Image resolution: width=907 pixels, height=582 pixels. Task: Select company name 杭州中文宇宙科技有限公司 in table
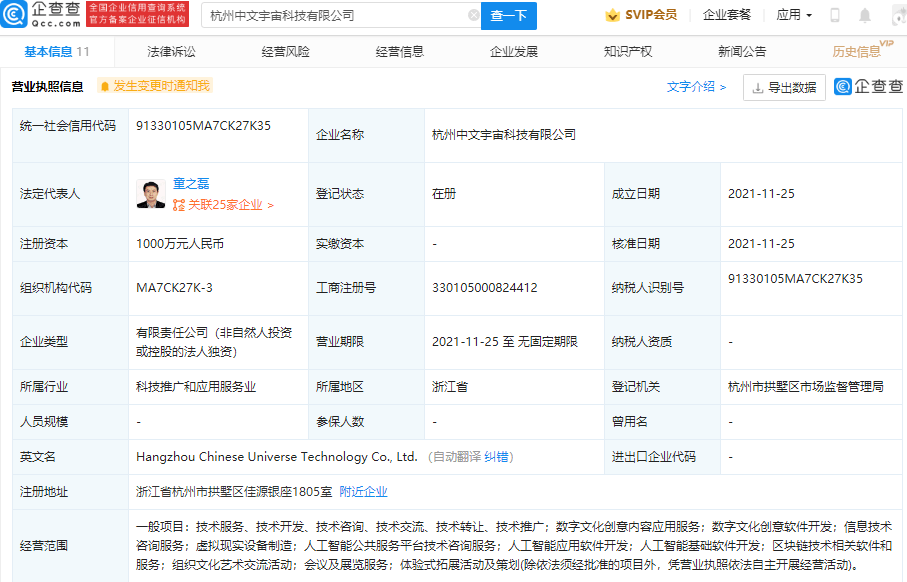pos(504,135)
